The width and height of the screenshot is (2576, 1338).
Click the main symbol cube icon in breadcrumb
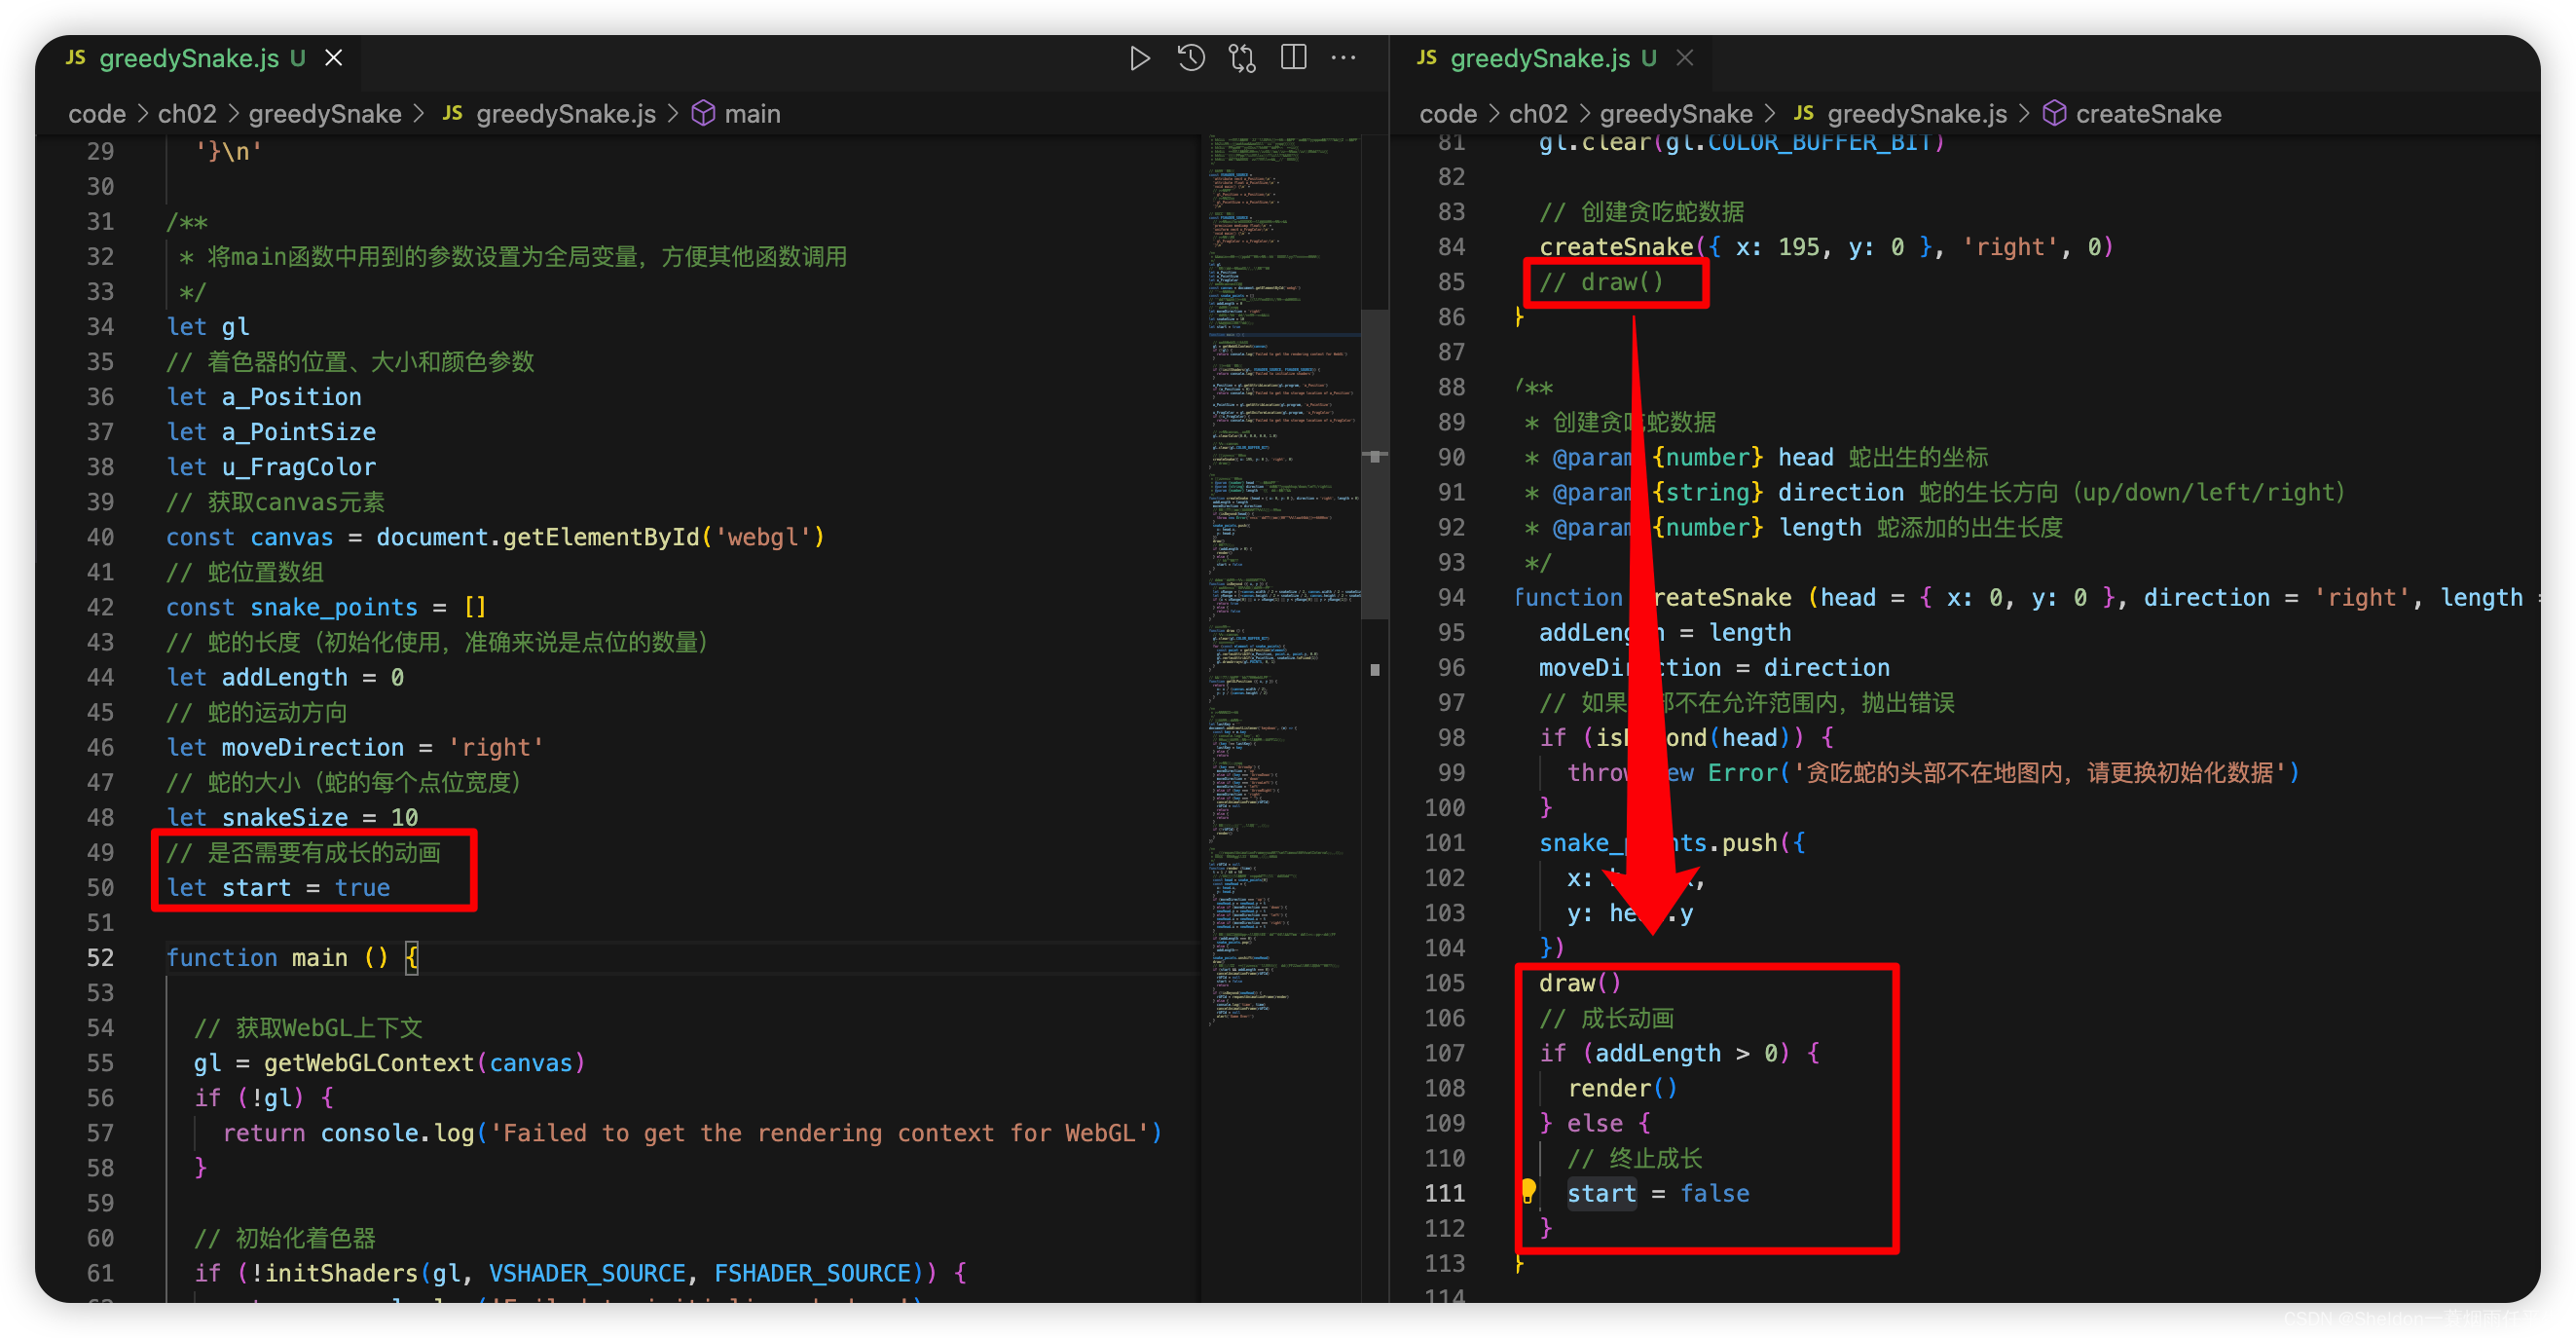(x=703, y=114)
